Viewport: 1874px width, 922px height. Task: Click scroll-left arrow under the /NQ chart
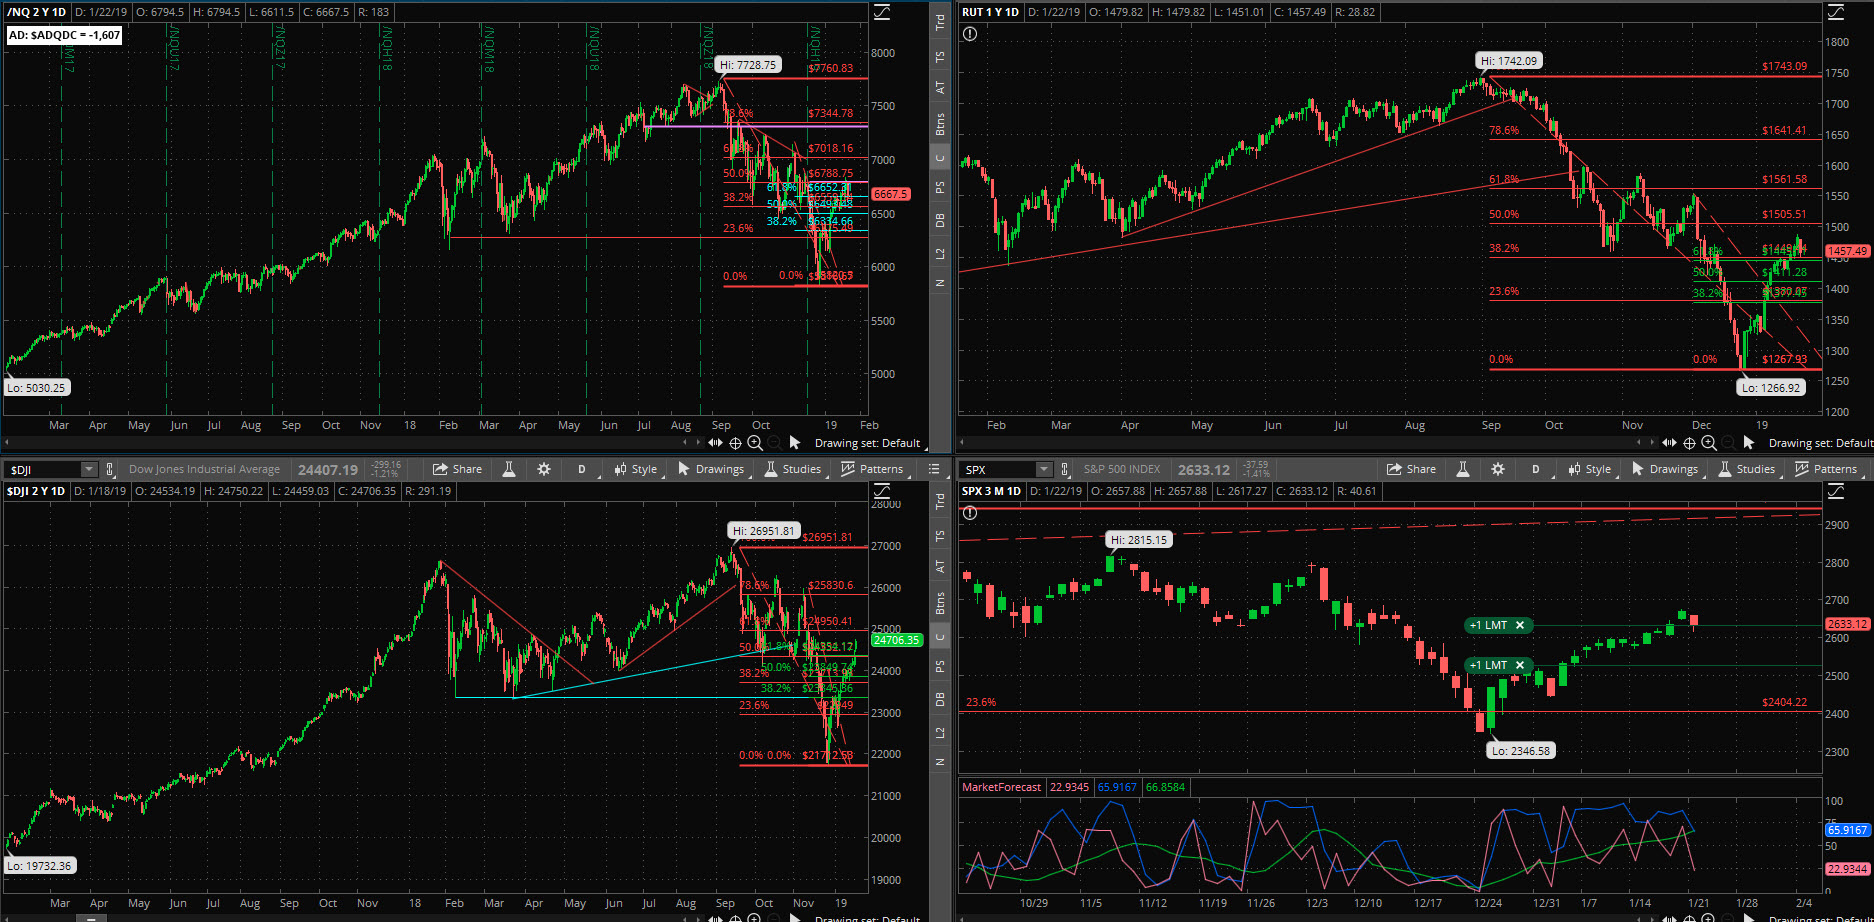coord(685,442)
